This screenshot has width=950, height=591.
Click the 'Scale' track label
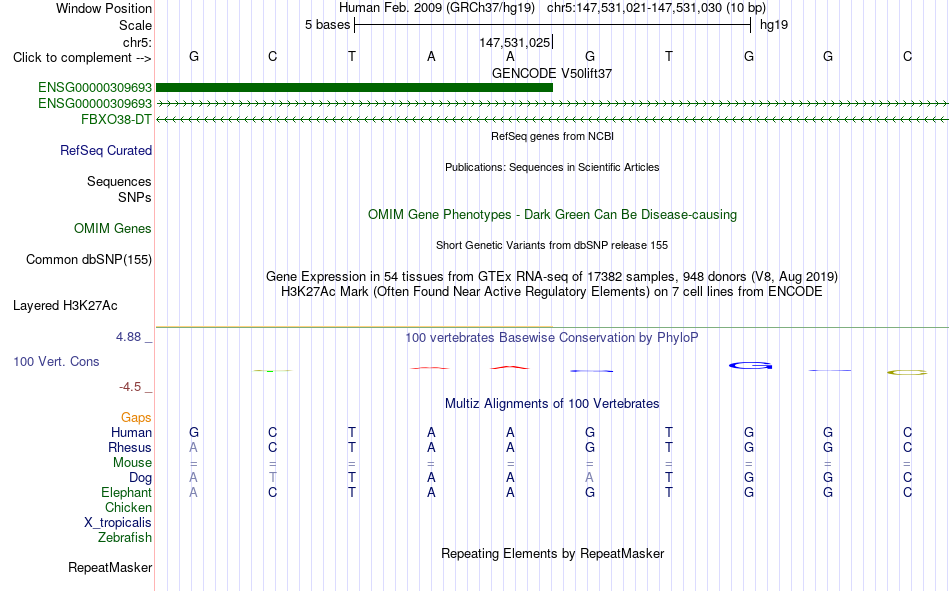coord(135,25)
